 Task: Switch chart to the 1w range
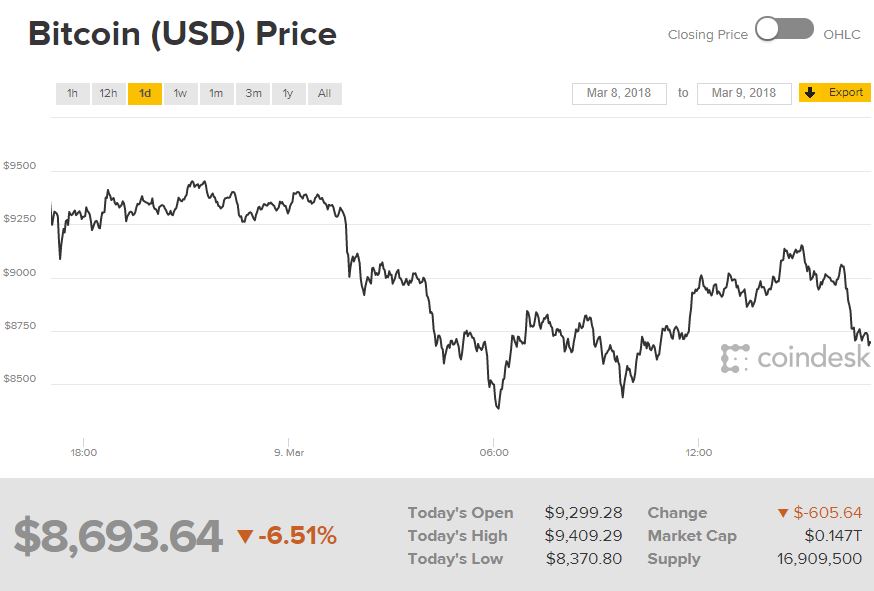tap(180, 94)
